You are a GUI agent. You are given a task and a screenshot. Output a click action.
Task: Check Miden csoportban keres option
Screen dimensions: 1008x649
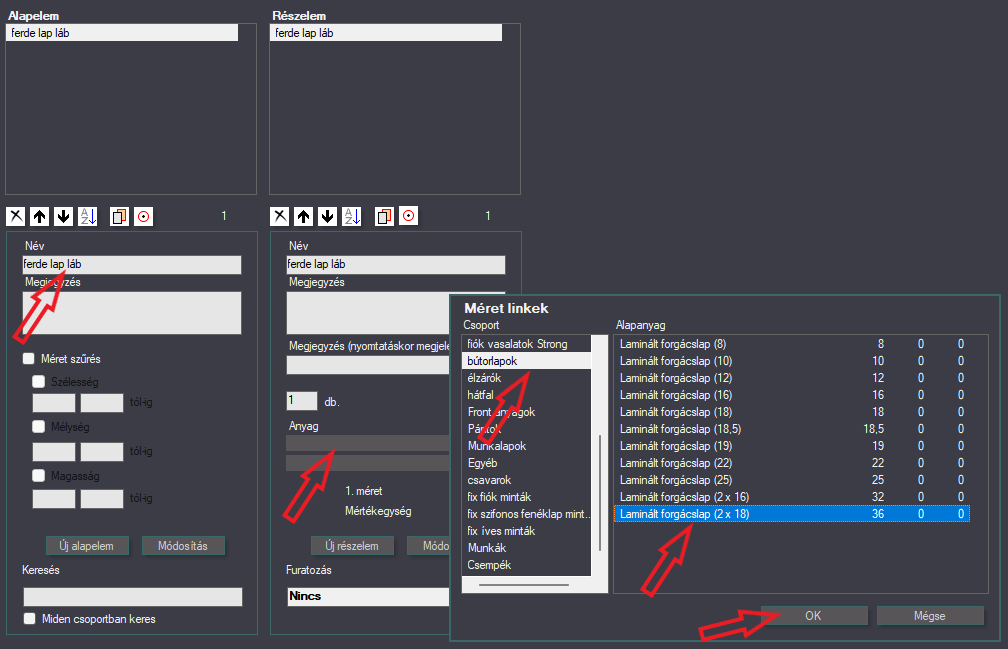point(30,618)
